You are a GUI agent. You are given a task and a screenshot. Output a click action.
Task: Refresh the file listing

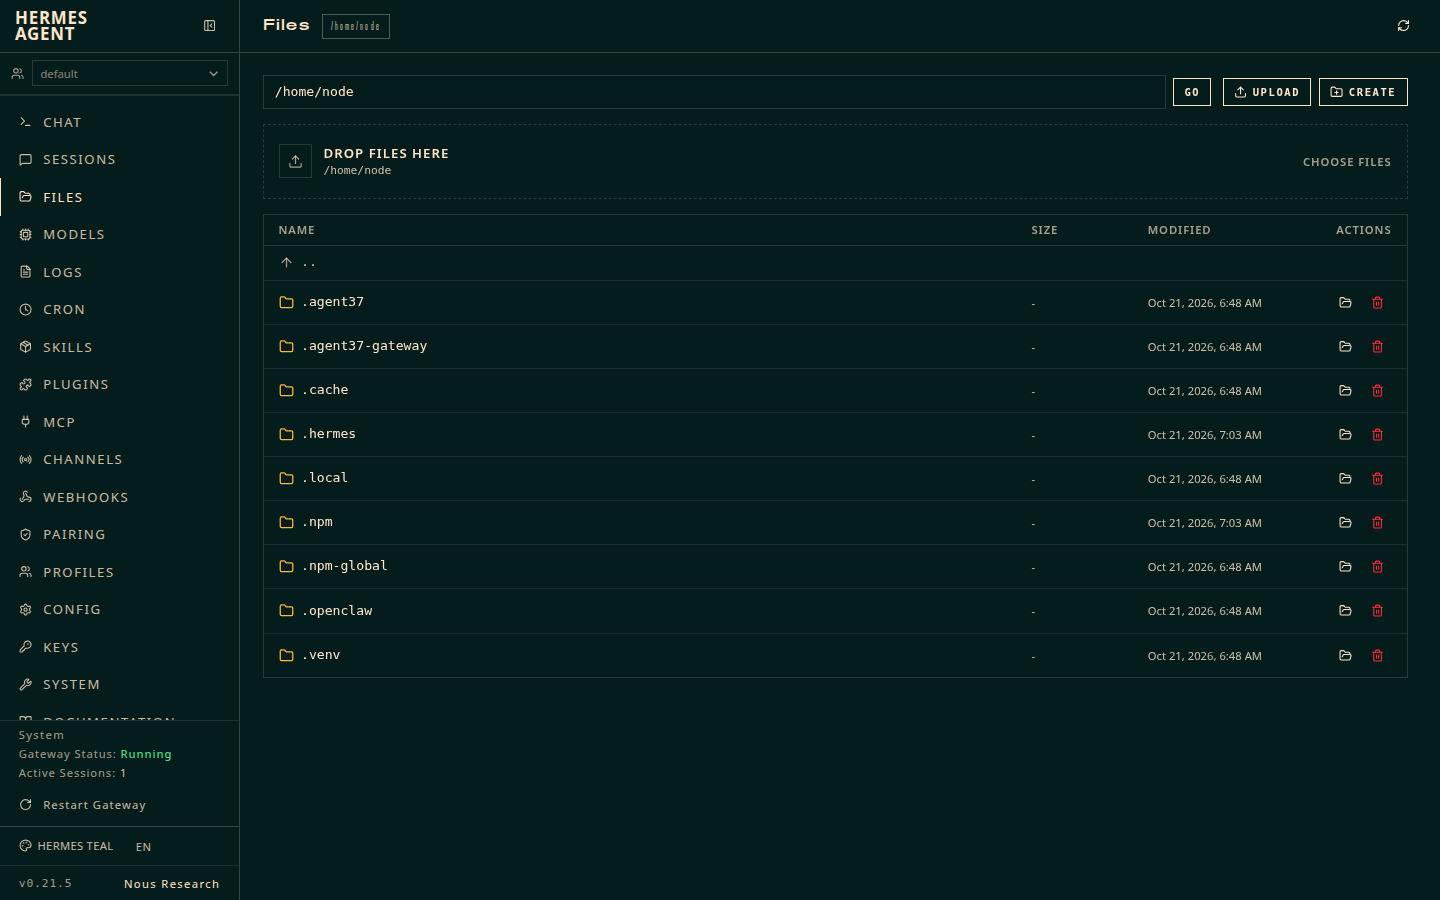1403,26
